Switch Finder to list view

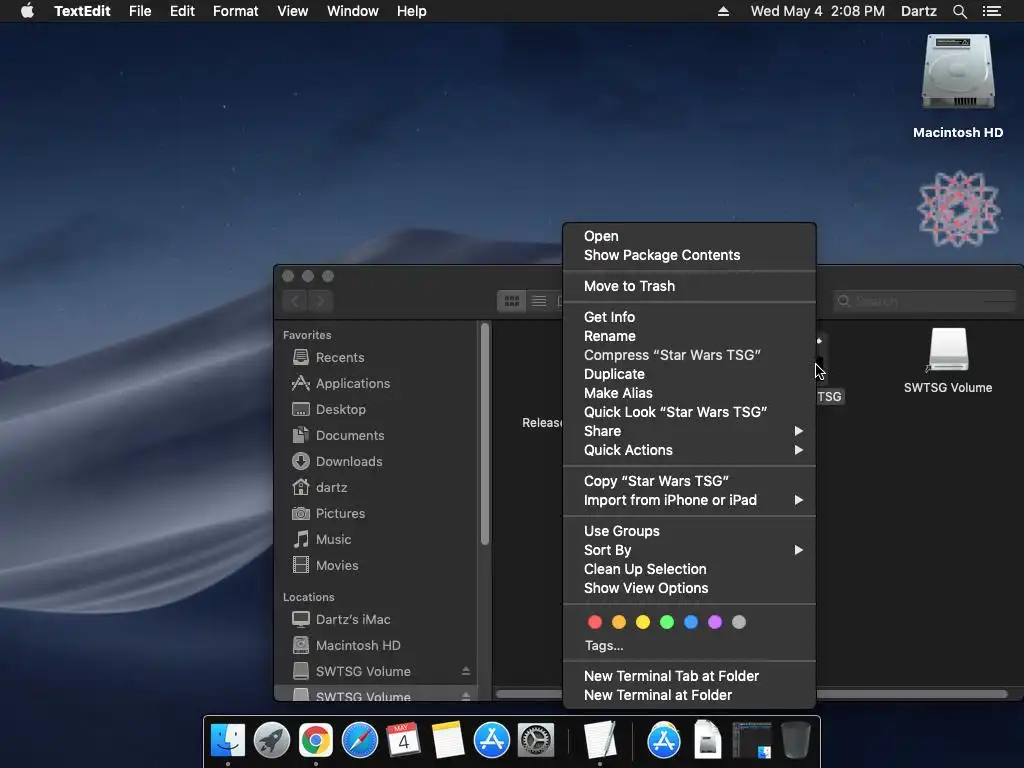[x=539, y=301]
